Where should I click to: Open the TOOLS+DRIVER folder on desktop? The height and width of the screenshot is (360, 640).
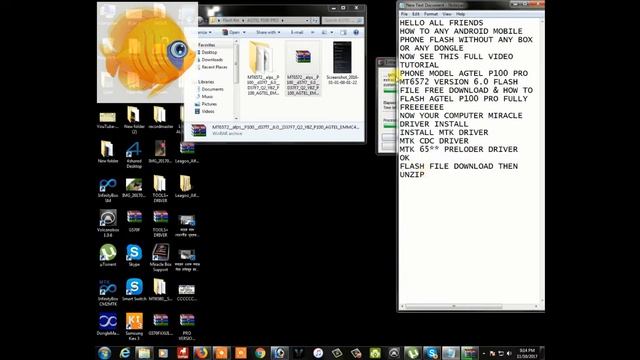[x=160, y=189]
